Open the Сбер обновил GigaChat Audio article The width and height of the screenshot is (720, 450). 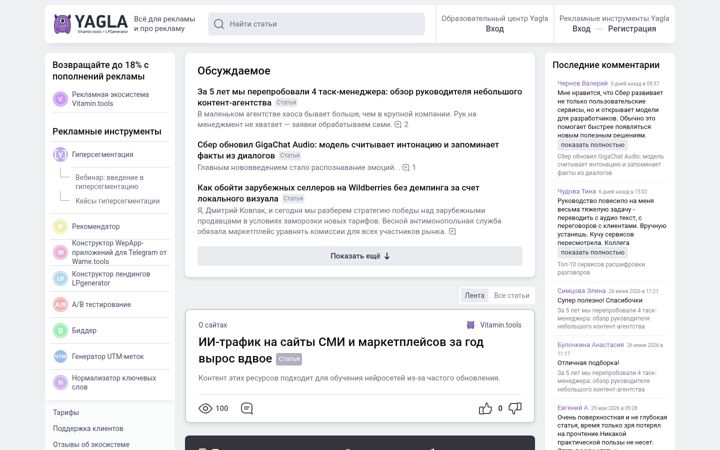click(348, 150)
